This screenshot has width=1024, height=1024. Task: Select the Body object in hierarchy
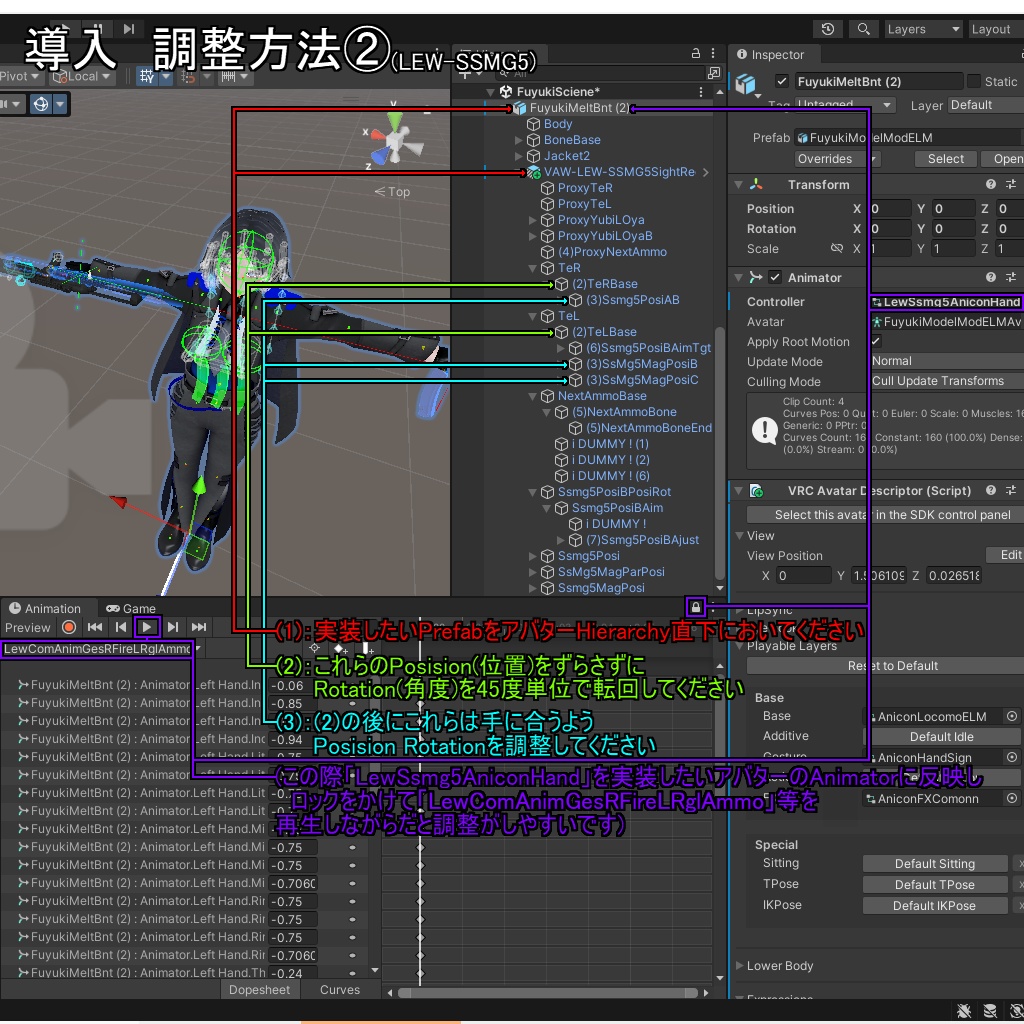point(558,124)
